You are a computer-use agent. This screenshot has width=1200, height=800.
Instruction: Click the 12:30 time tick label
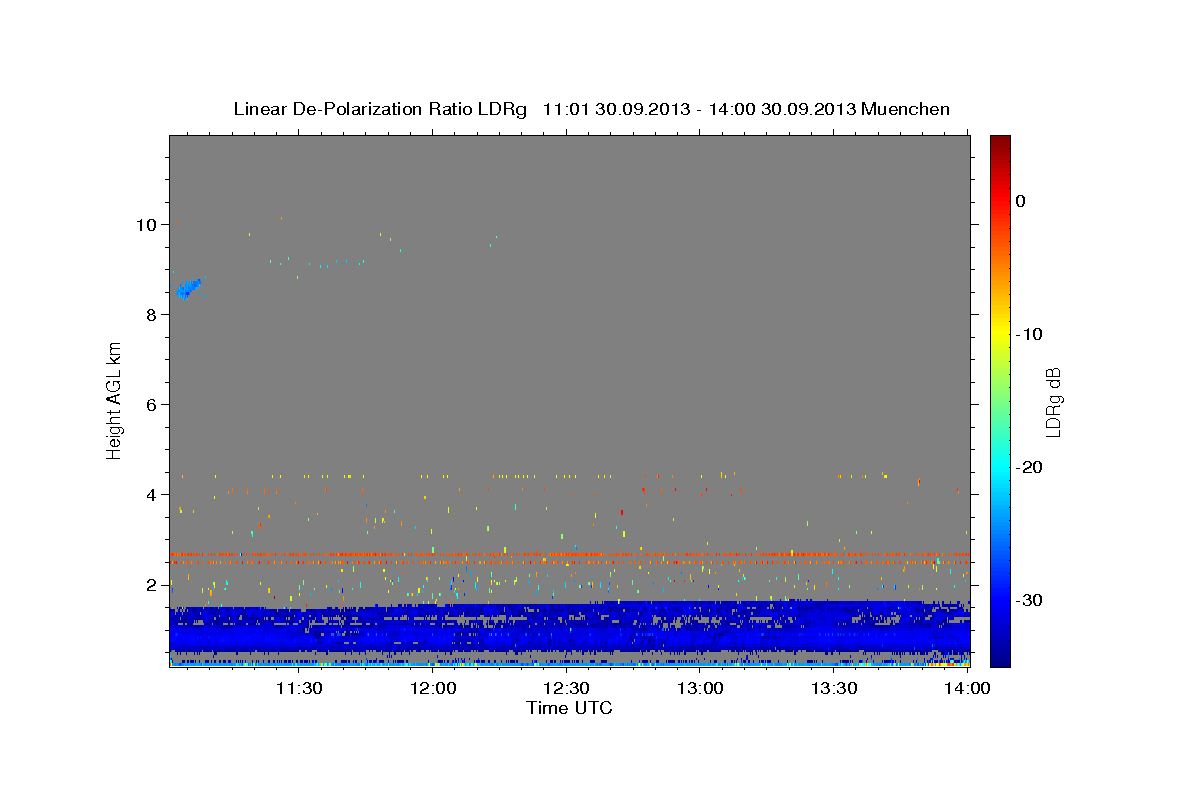566,688
